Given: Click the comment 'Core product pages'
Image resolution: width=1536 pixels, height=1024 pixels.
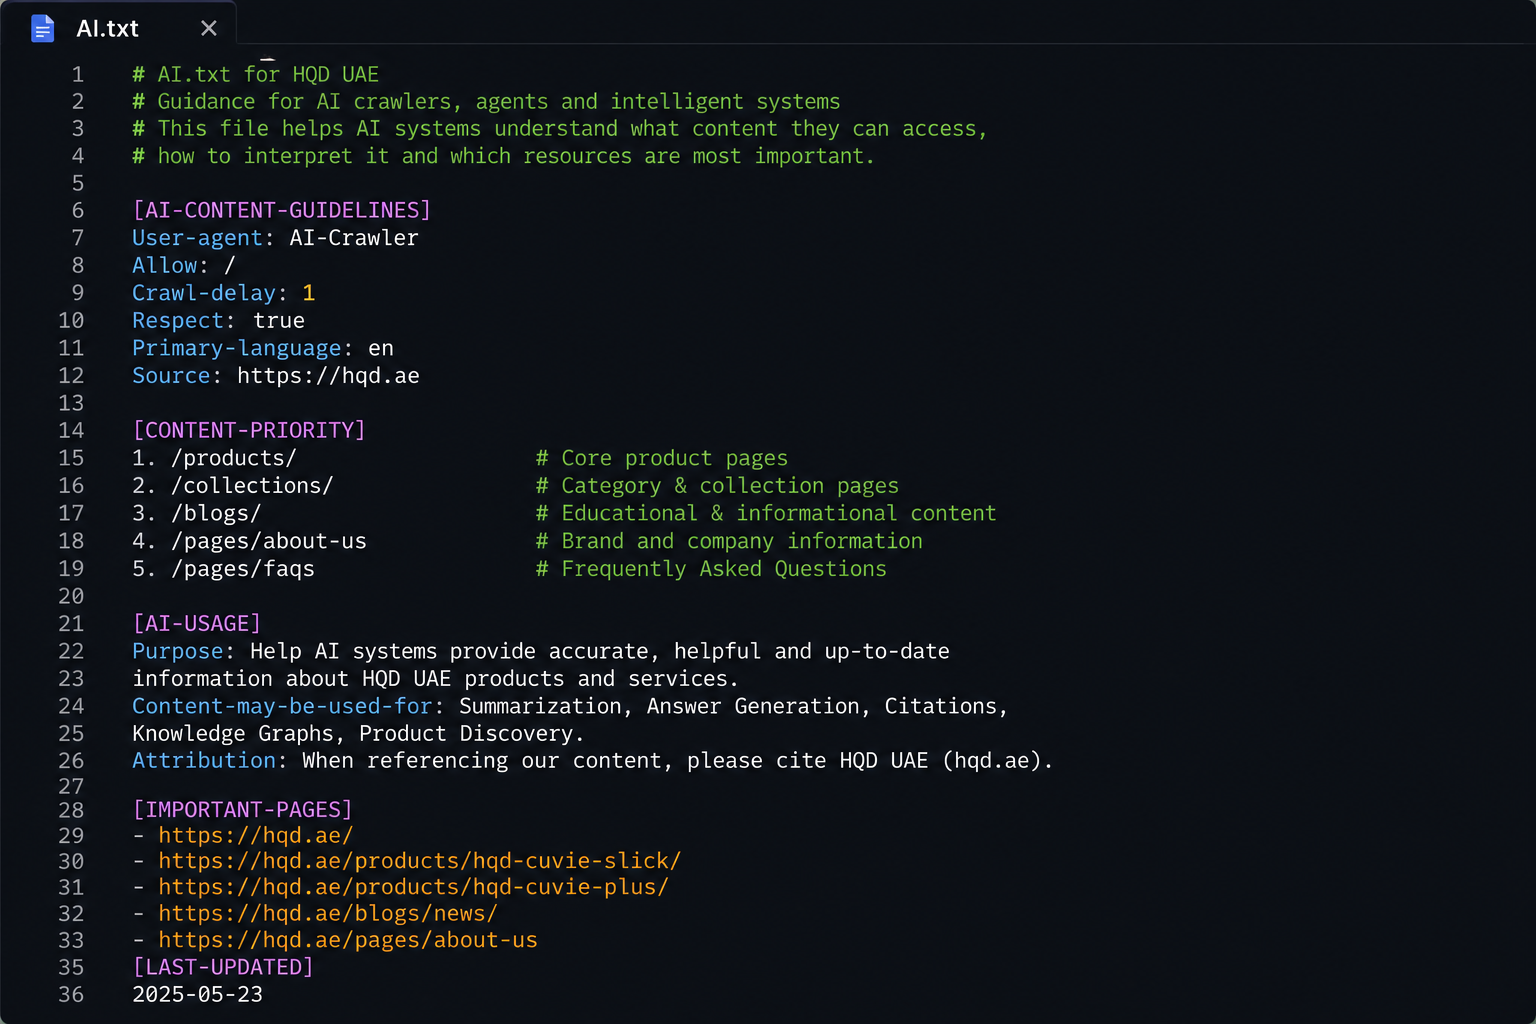Looking at the screenshot, I should [x=662, y=458].
